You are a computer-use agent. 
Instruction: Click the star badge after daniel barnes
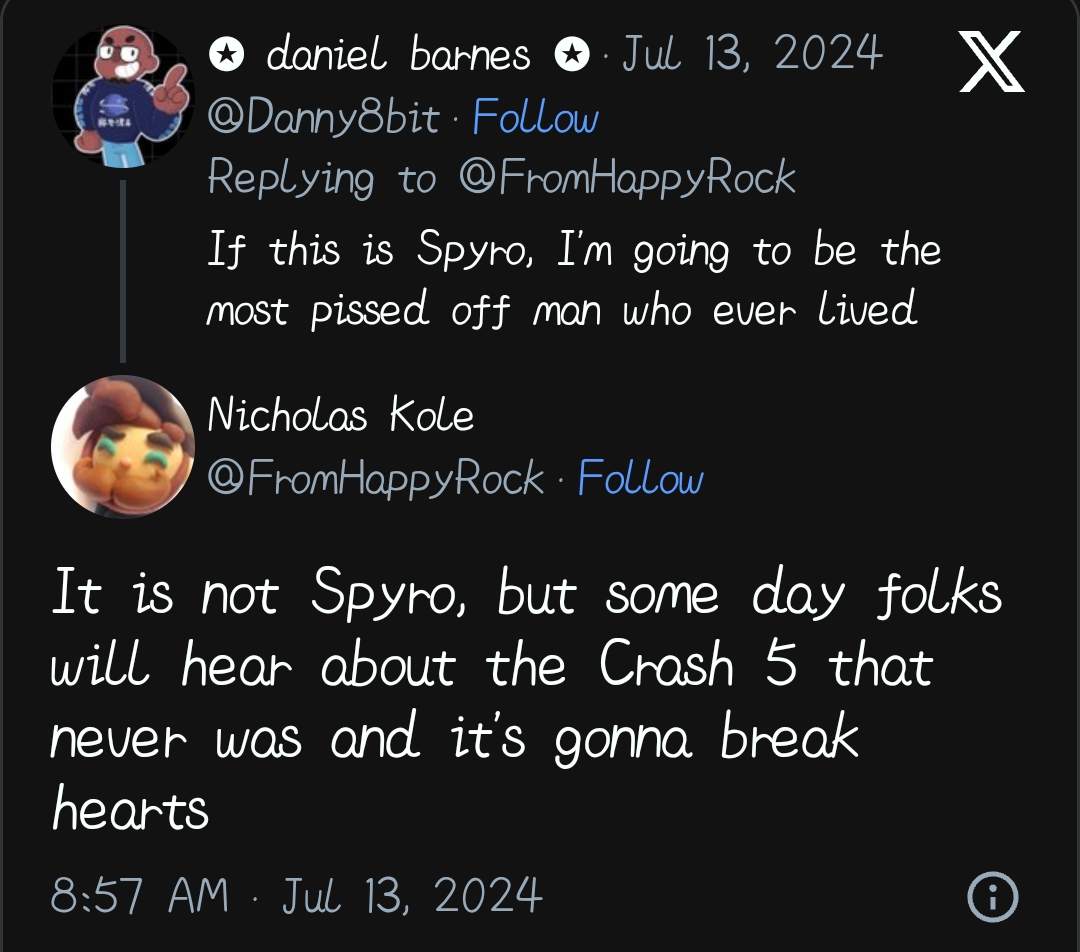pos(571,55)
